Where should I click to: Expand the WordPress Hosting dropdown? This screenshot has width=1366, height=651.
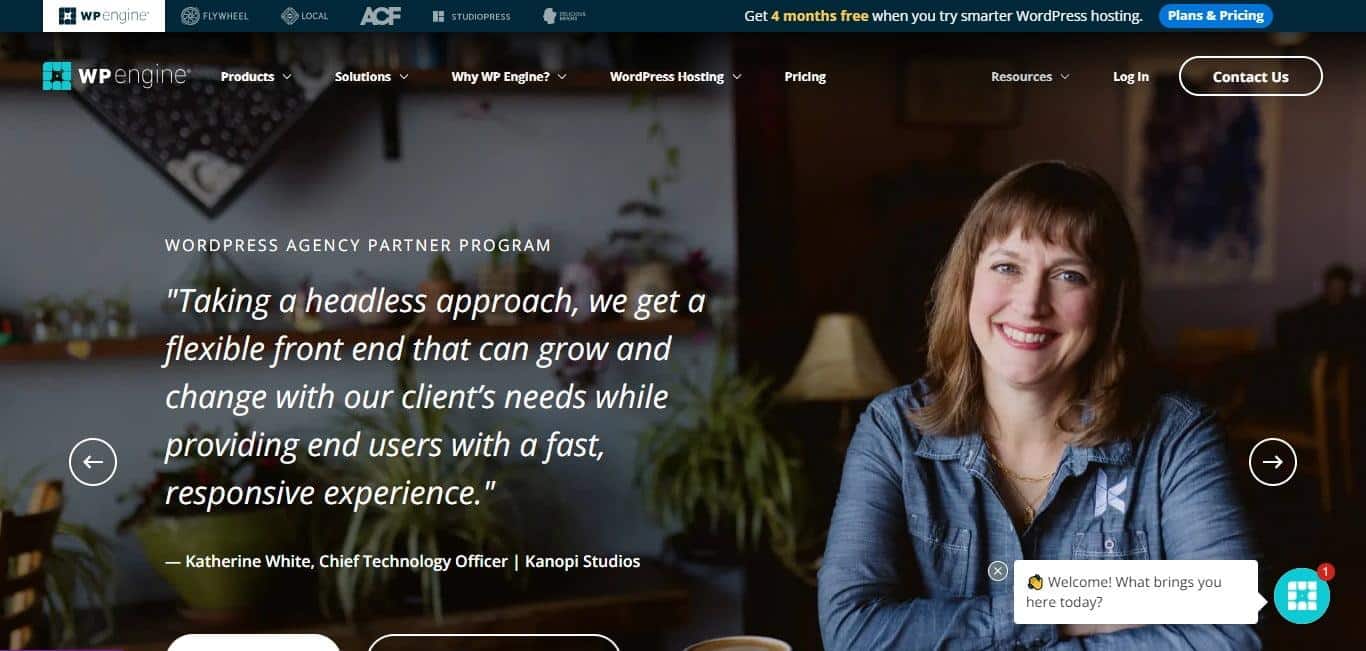tap(676, 77)
